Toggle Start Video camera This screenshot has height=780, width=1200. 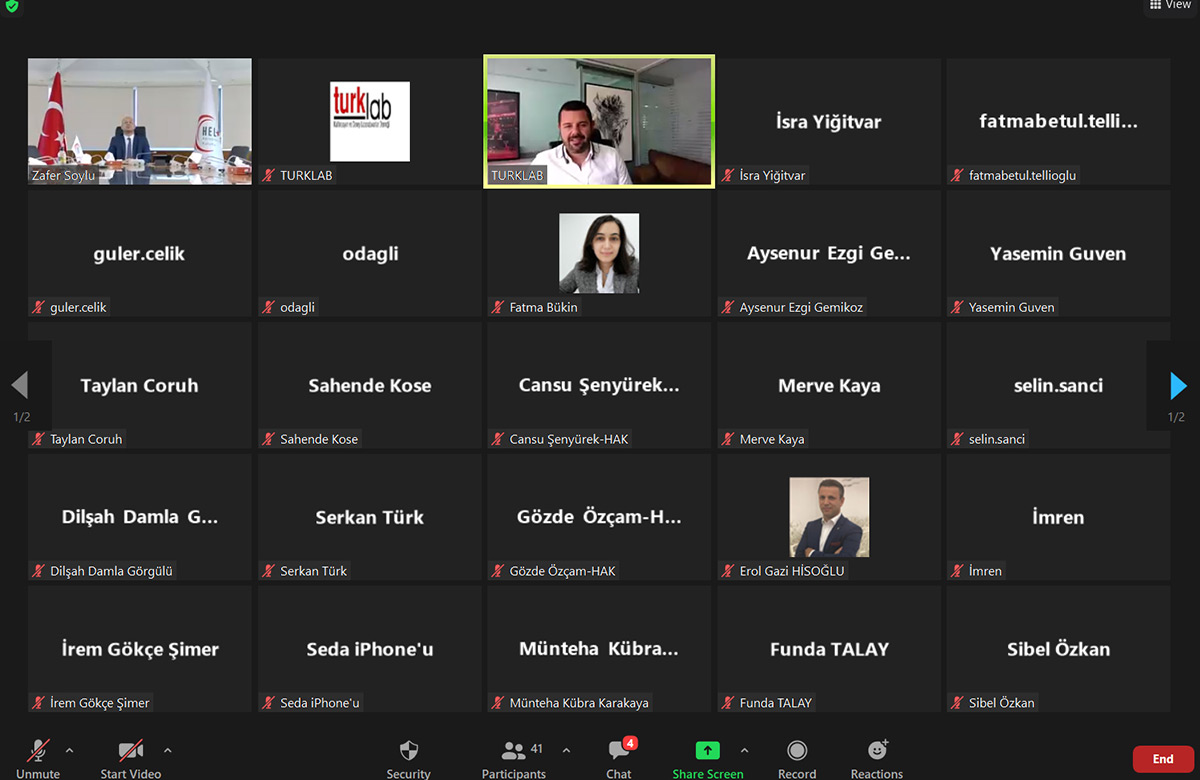pyautogui.click(x=131, y=752)
